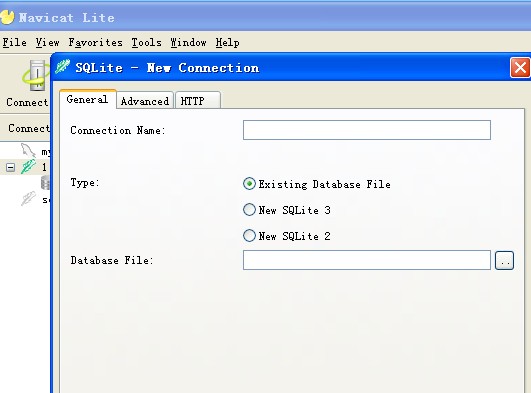Click the grey inactive SQLite feather icon

pos(28,199)
